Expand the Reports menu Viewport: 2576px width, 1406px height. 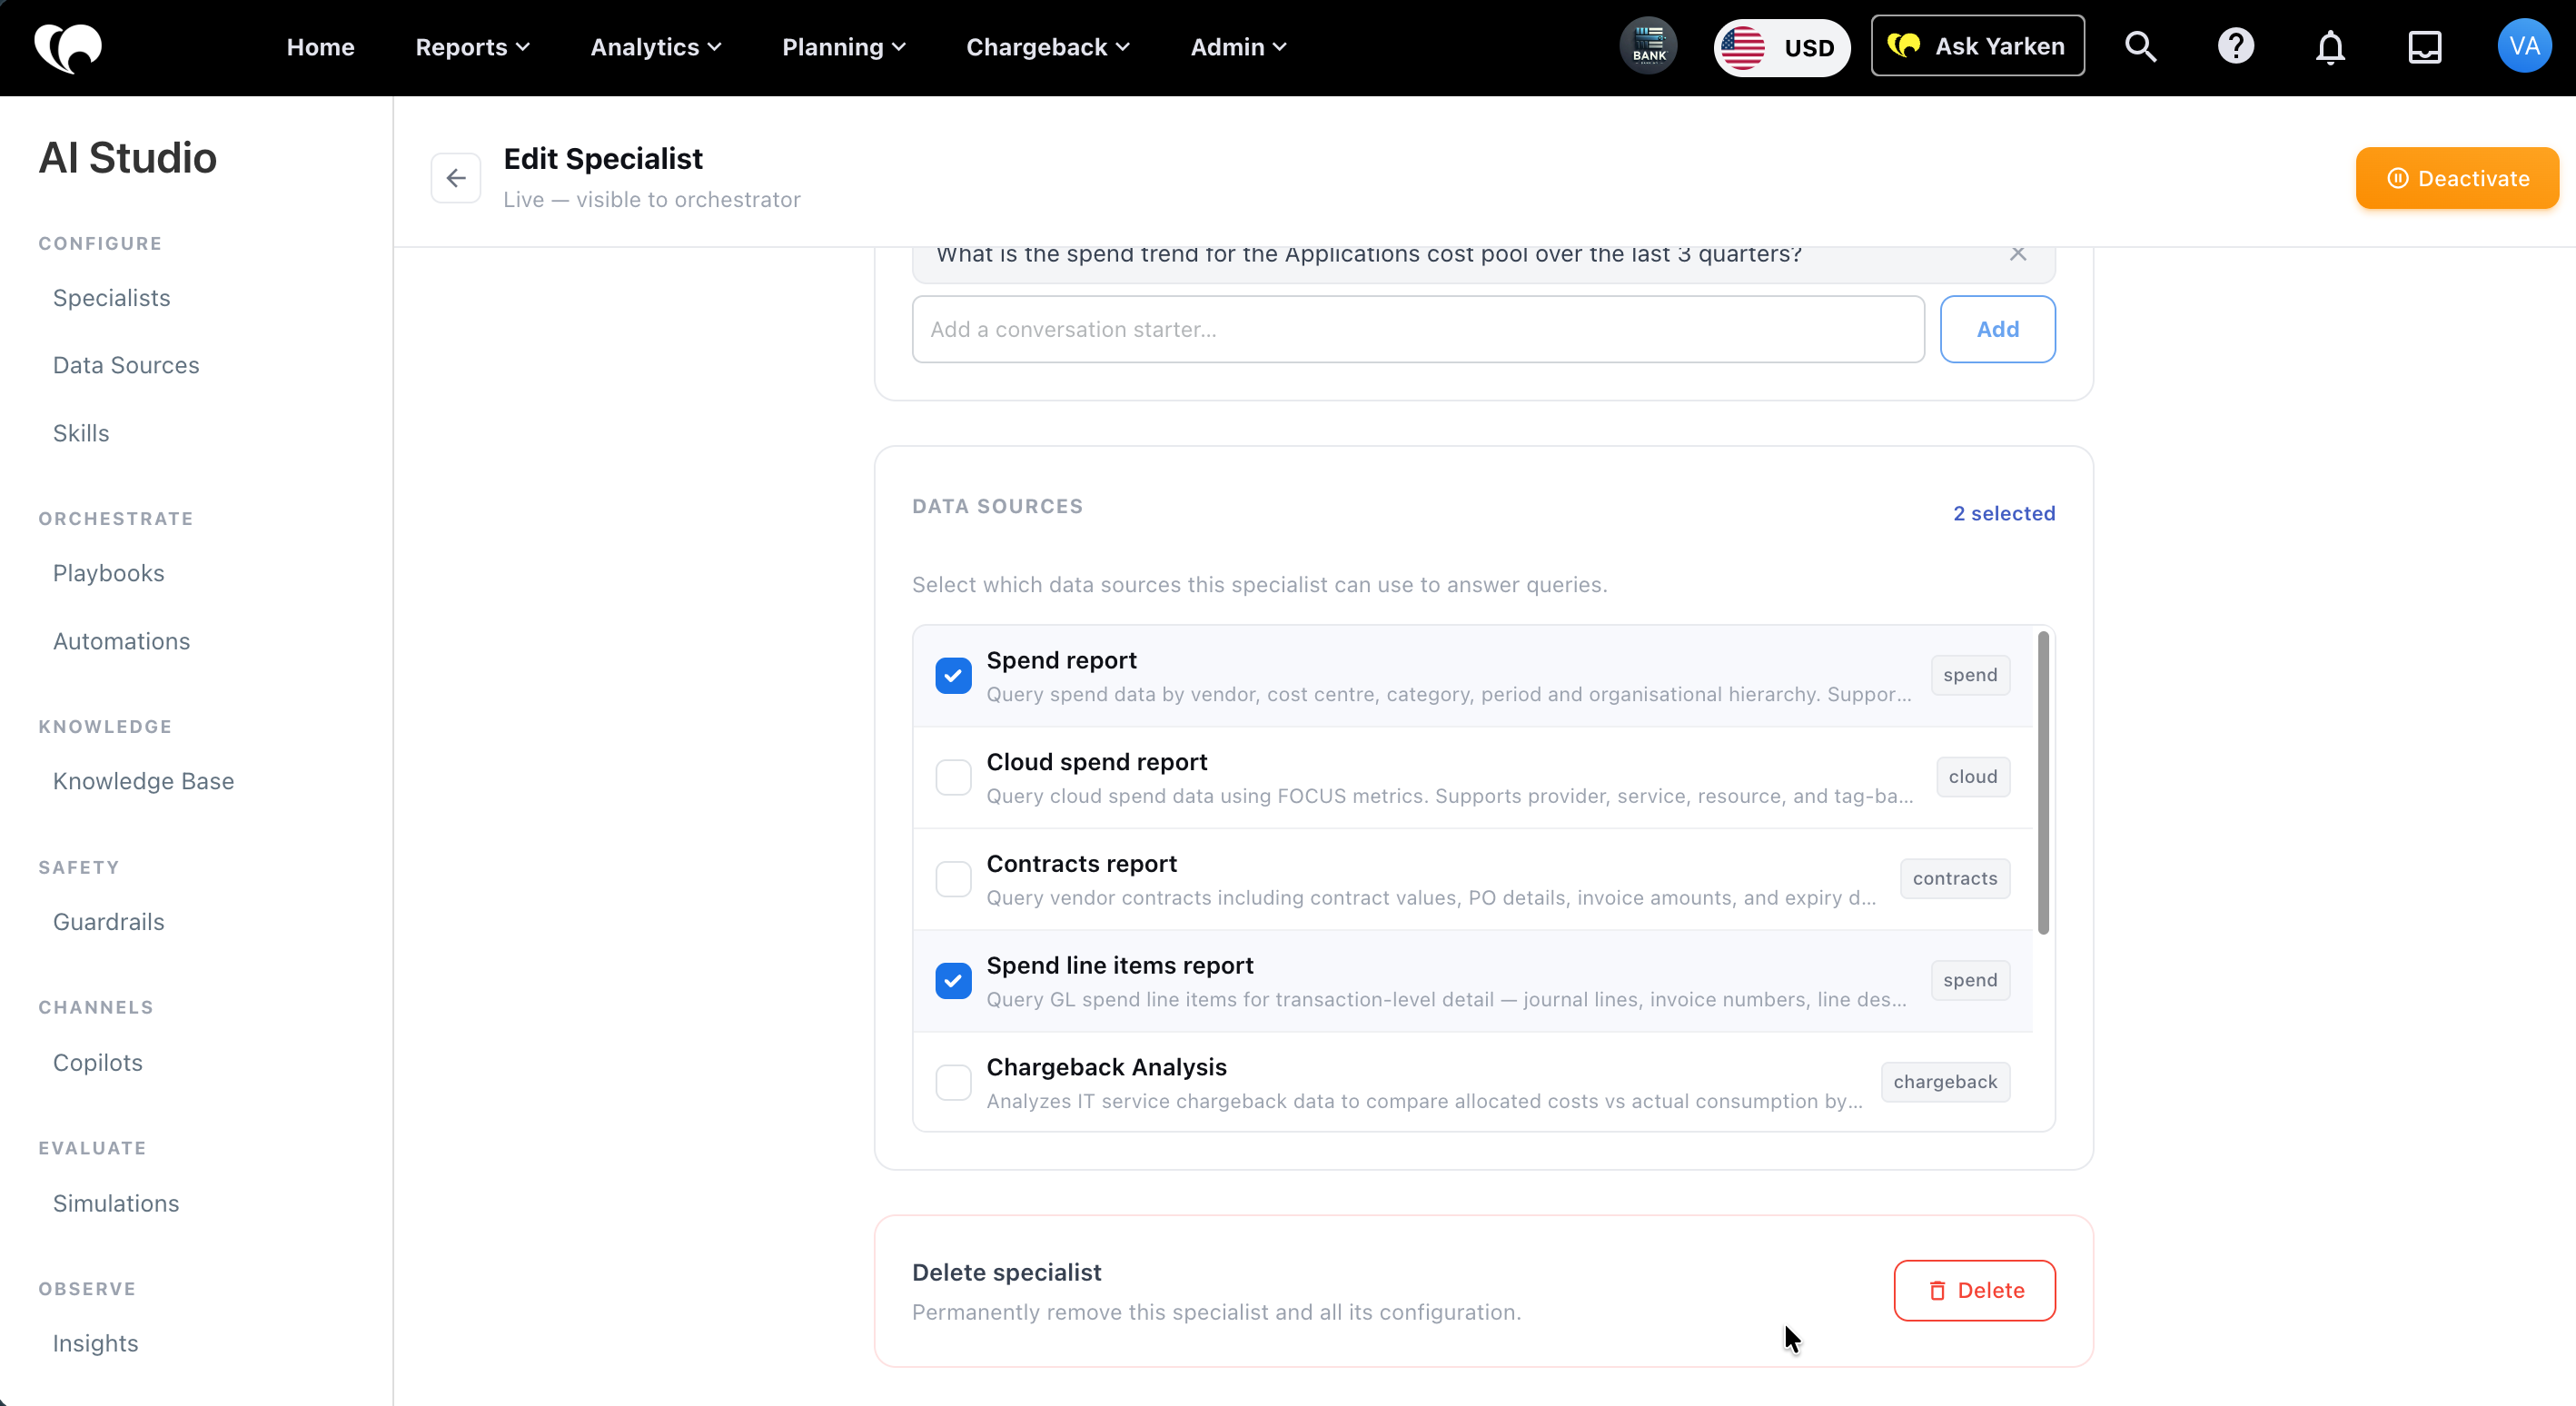(x=472, y=47)
